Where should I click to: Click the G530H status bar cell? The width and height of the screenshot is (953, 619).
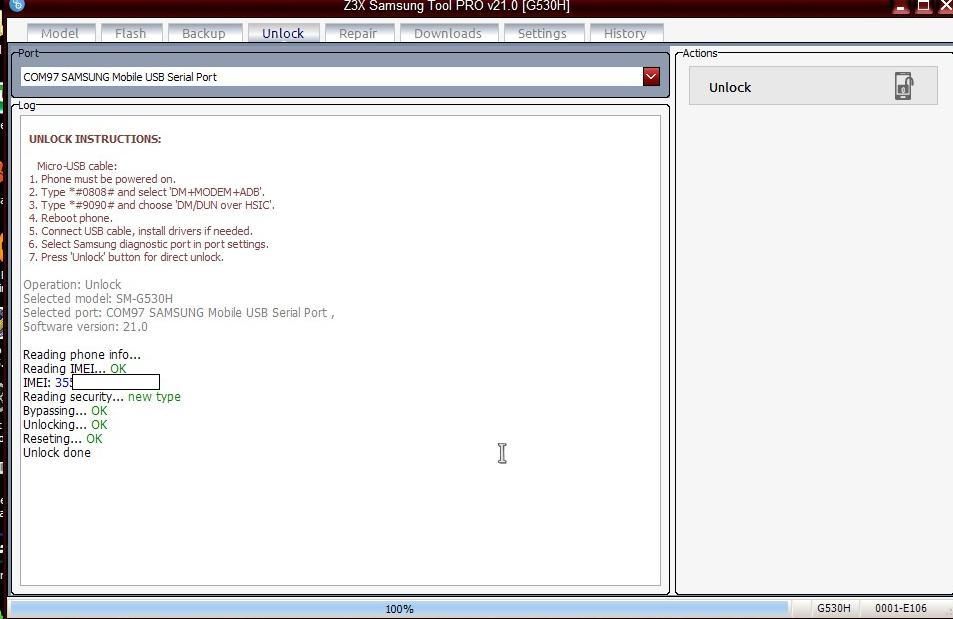click(833, 608)
